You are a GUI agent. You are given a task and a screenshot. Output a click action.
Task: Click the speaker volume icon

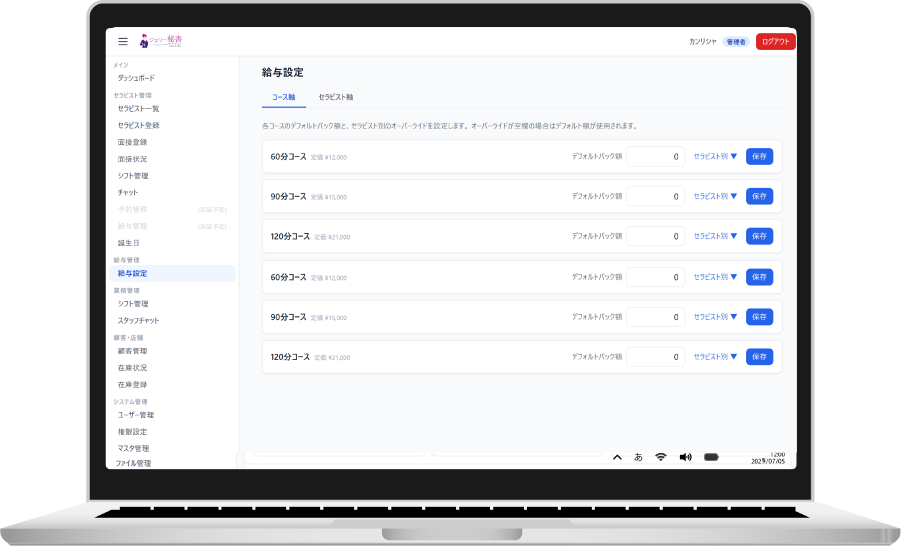point(686,457)
